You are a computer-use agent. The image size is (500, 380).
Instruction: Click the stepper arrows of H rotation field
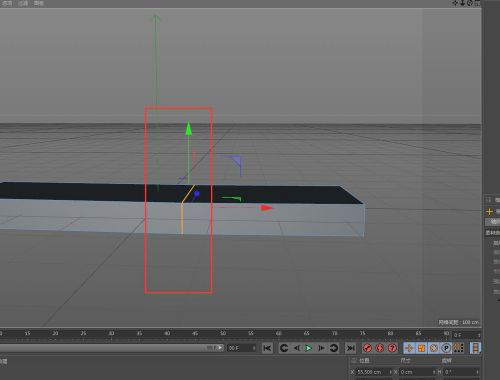pos(478,372)
